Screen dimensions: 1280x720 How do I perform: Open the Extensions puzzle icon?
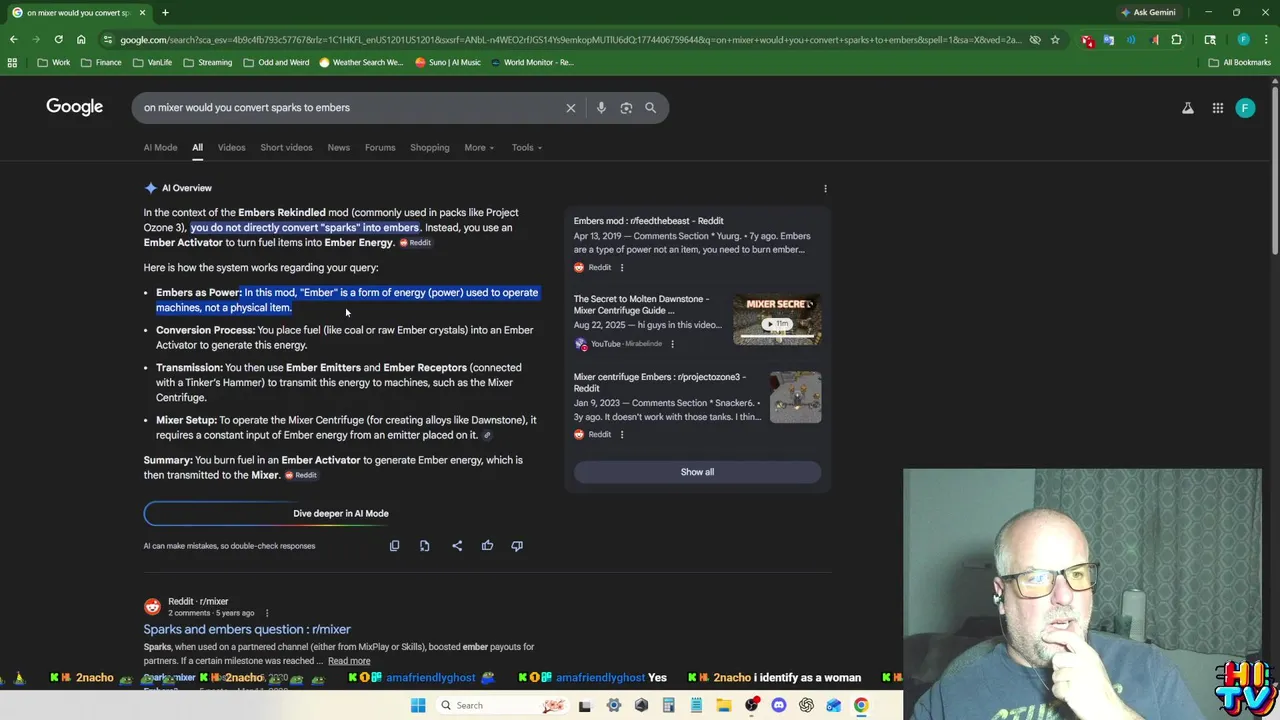coord(1177,40)
